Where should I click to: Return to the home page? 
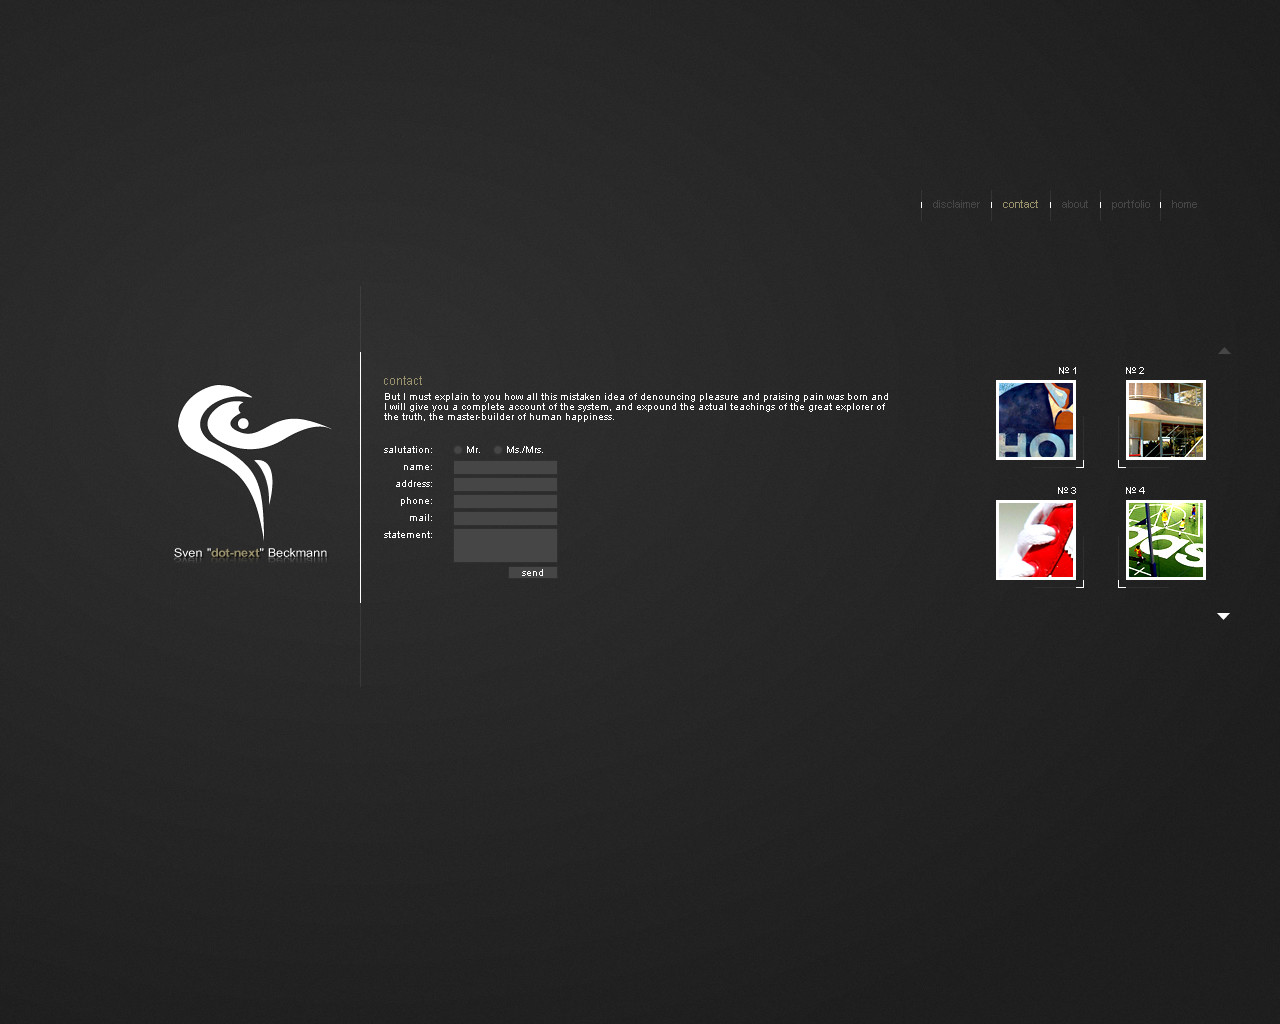click(x=1184, y=205)
